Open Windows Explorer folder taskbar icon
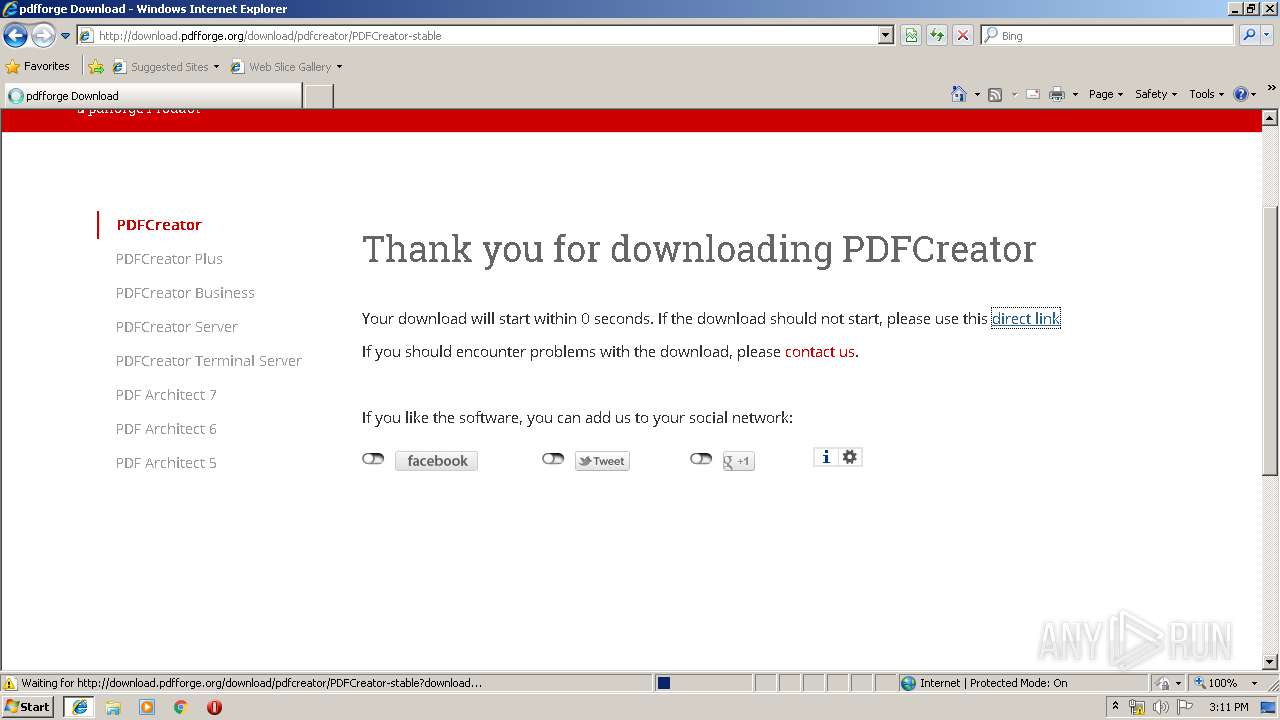Screen dimensions: 1280x720 (x=113, y=707)
